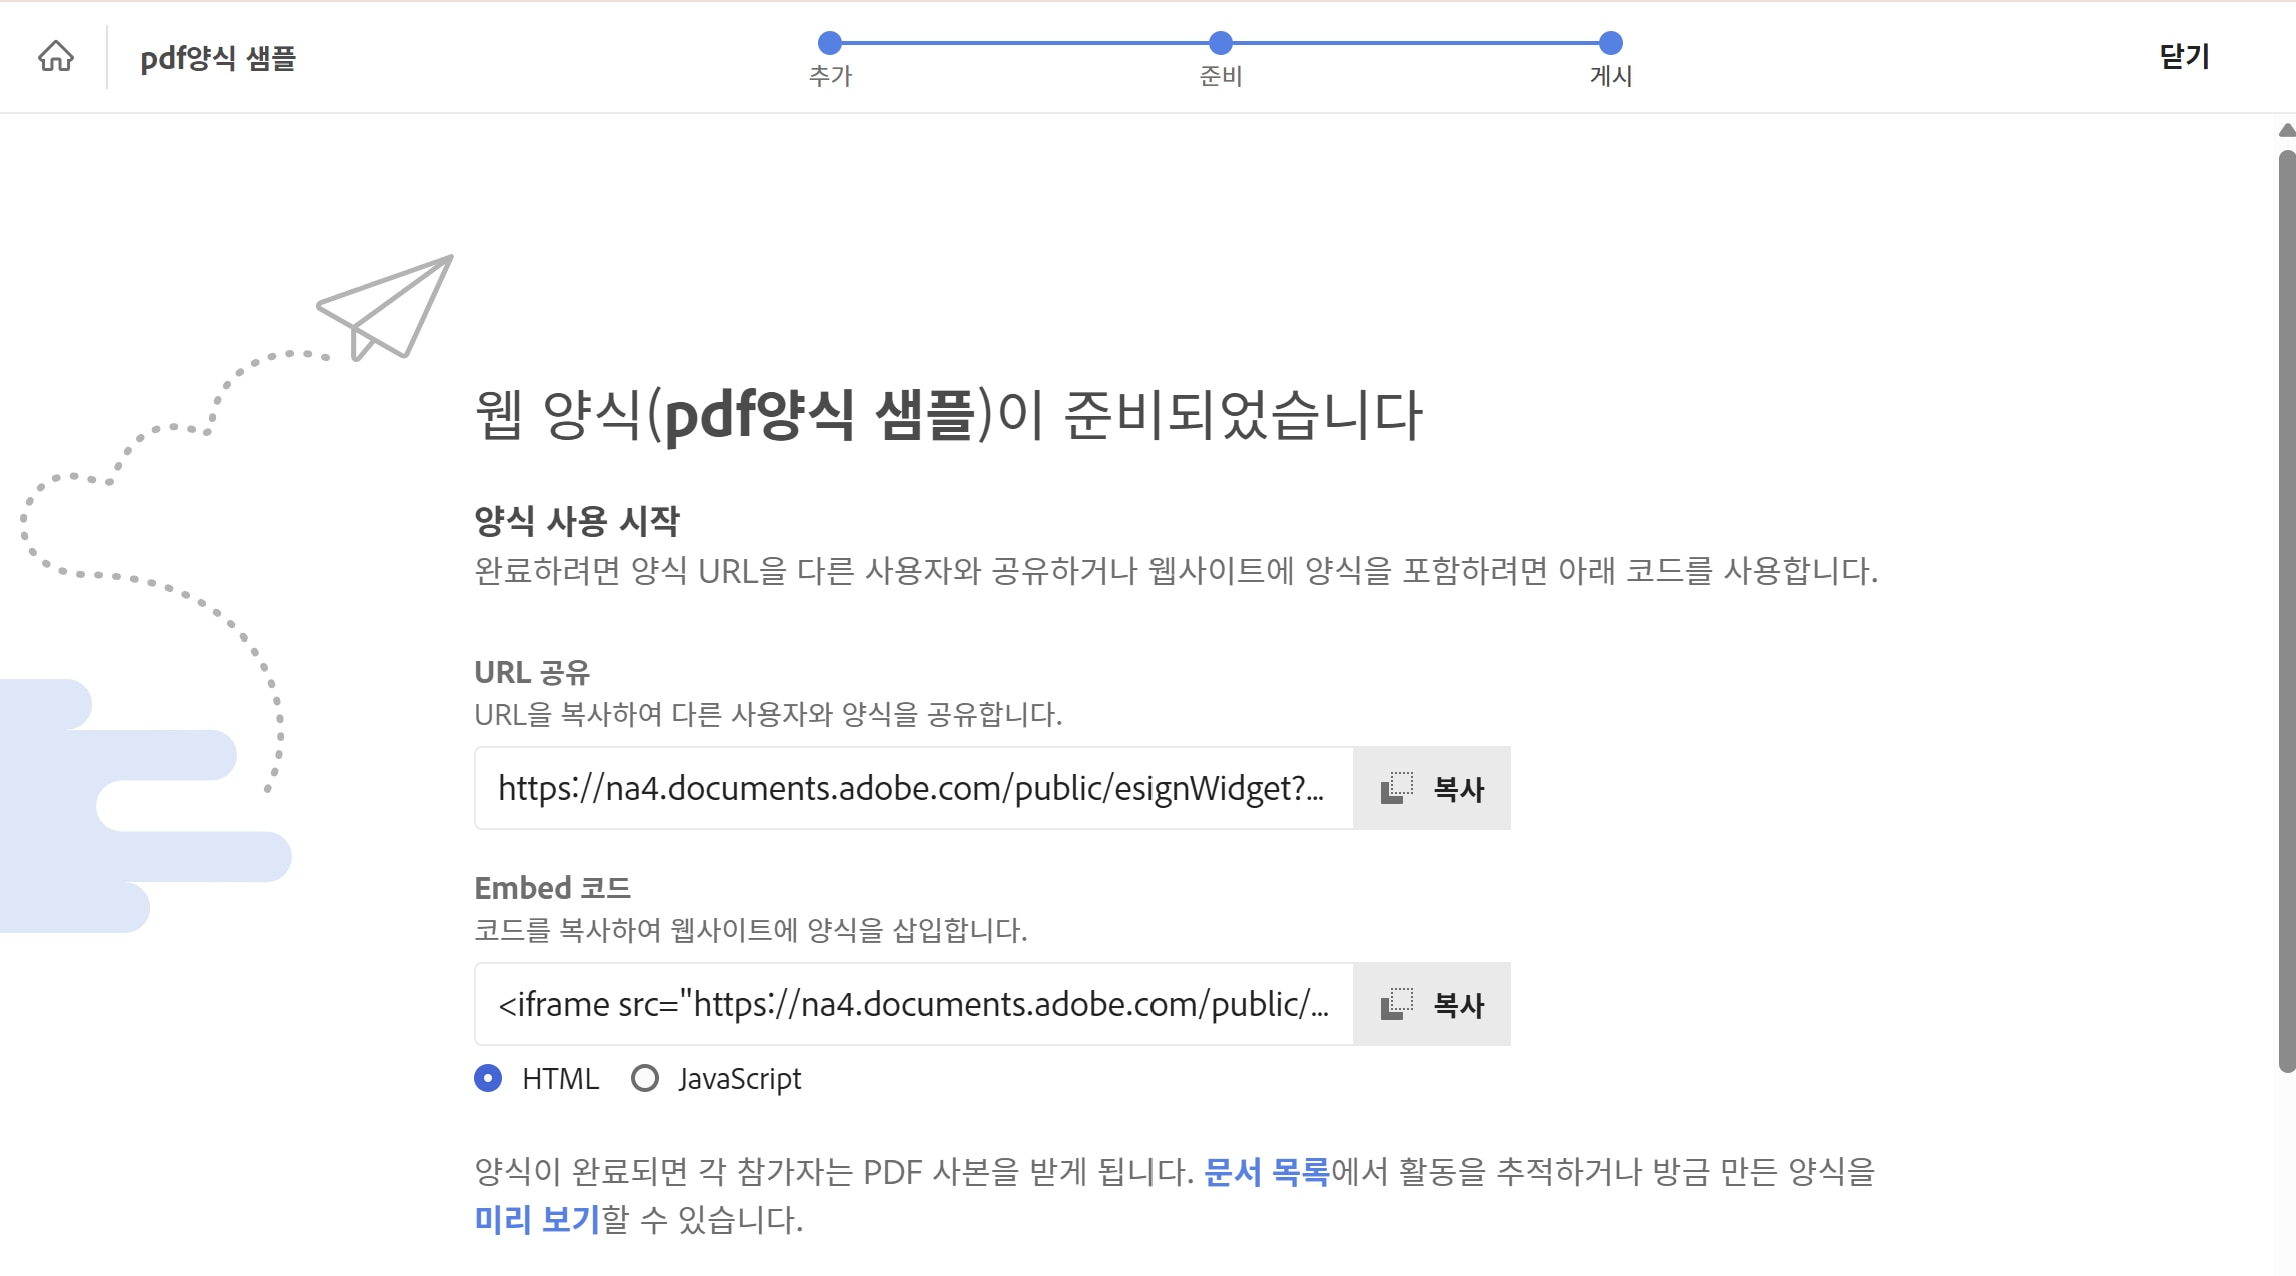This screenshot has height=1276, width=2296.
Task: Jump to the 추가 step marker
Action: 829,43
